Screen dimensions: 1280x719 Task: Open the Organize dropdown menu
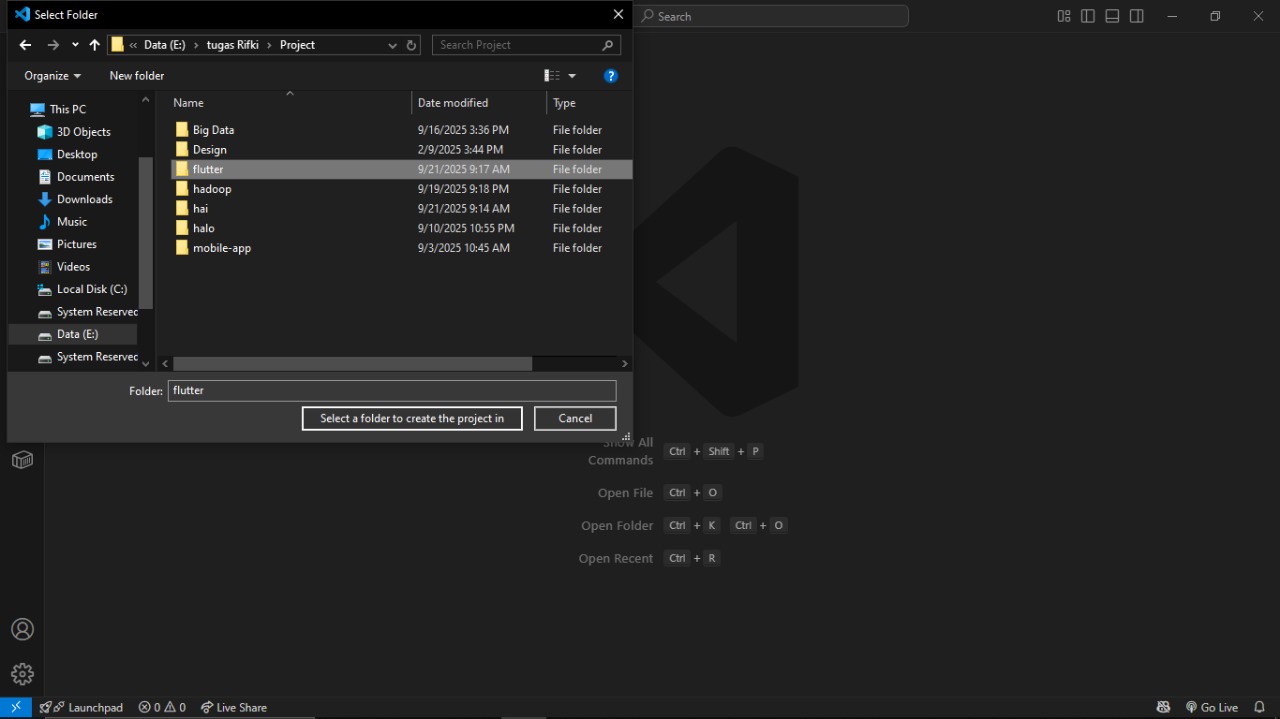53,76
